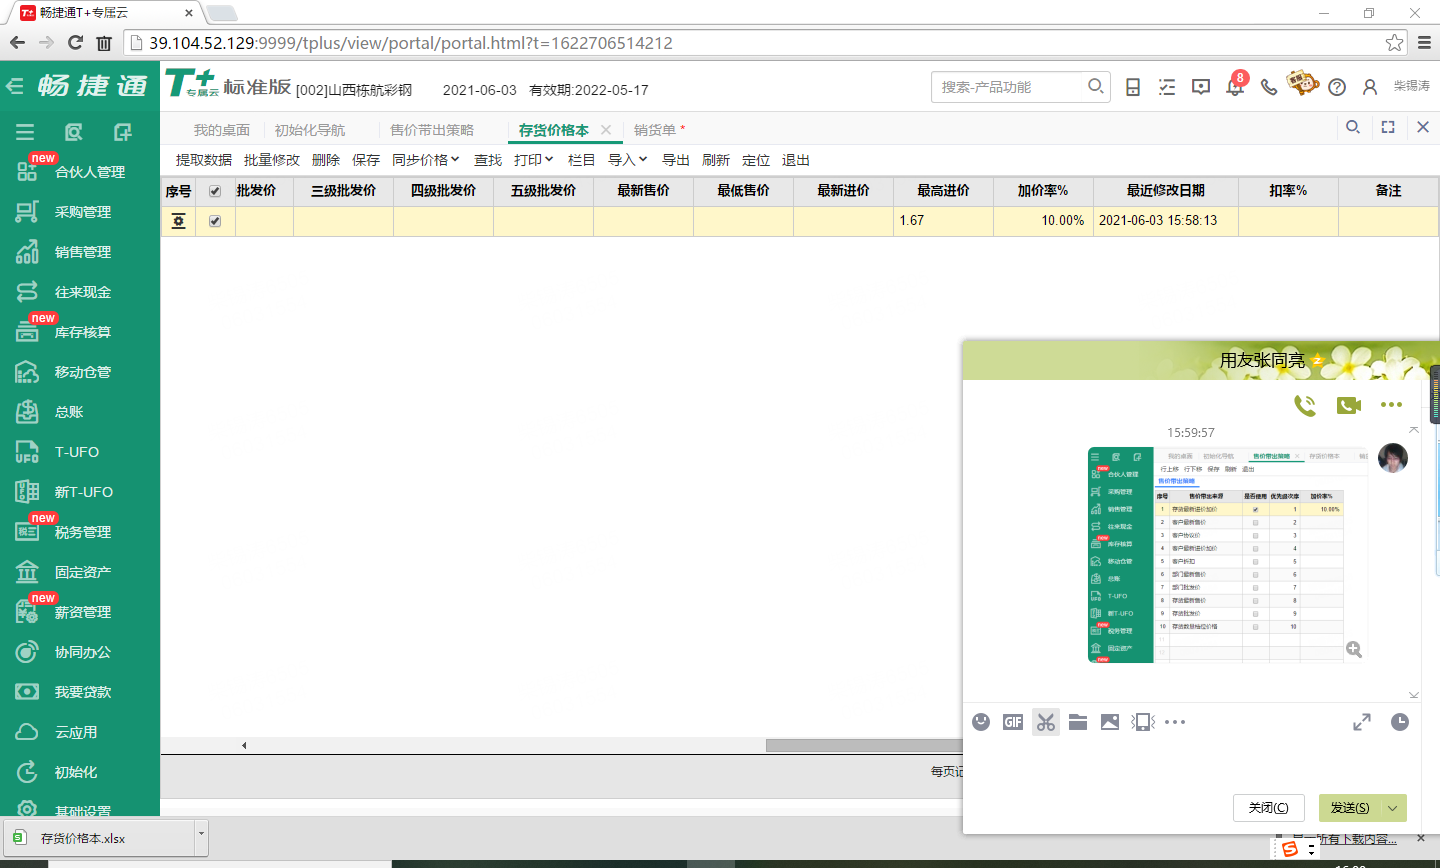Click the GIF button in chat toolbar
Image resolution: width=1440 pixels, height=868 pixels.
tap(1013, 722)
